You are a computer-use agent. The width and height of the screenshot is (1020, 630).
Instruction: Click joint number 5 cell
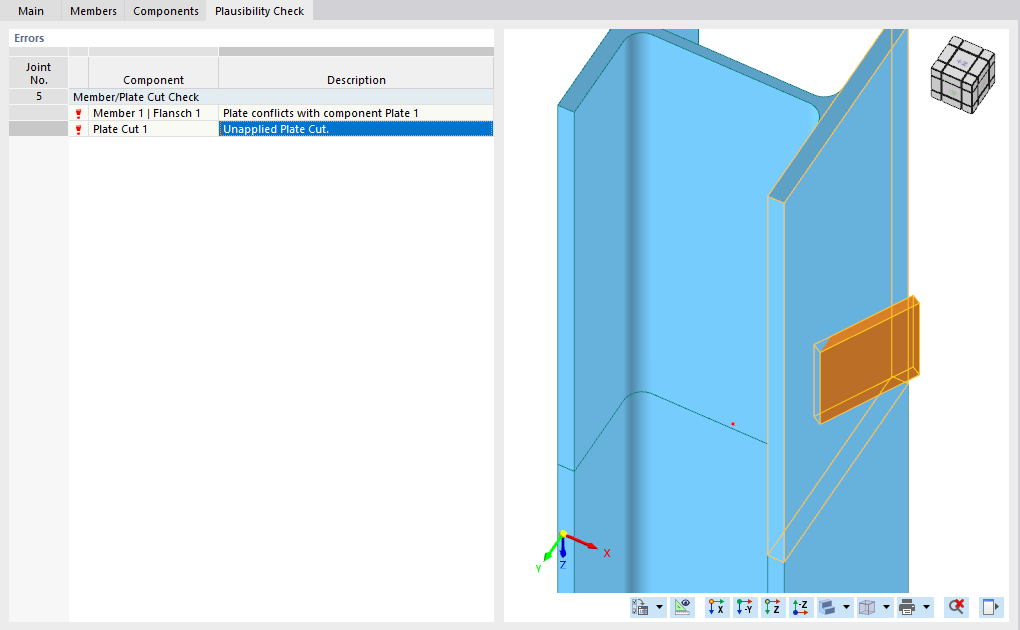[x=38, y=96]
